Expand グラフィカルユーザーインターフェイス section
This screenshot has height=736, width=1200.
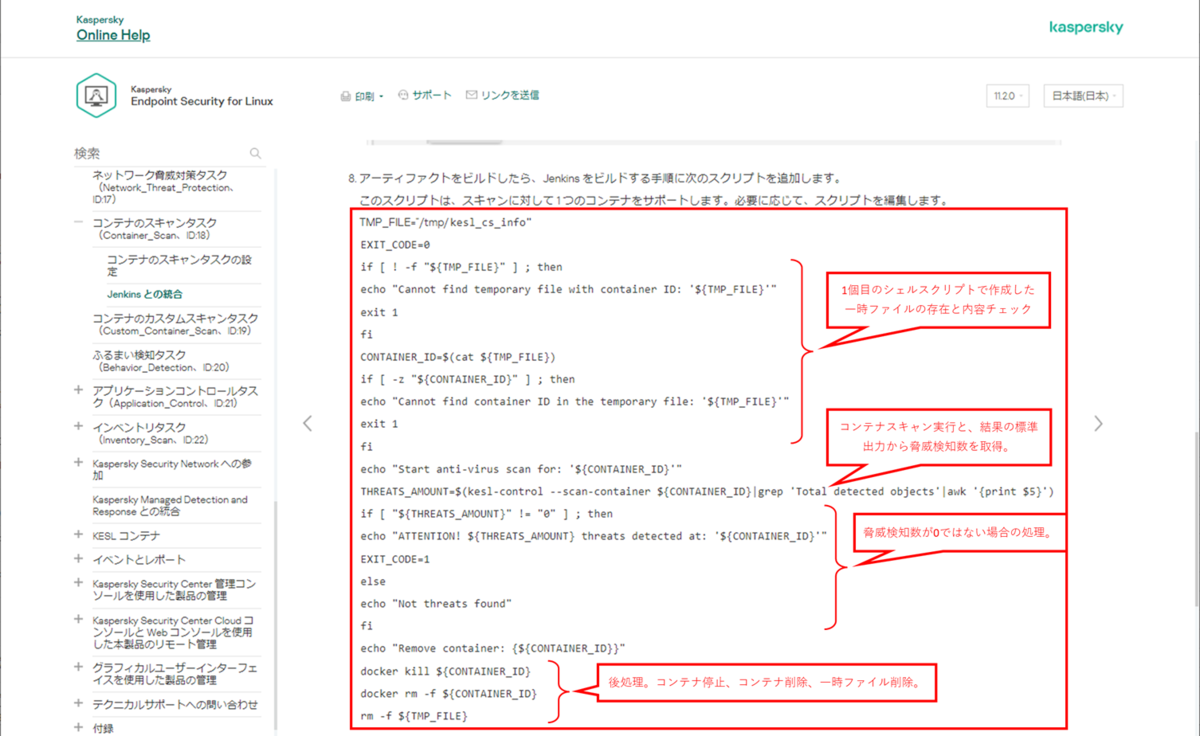(79, 666)
